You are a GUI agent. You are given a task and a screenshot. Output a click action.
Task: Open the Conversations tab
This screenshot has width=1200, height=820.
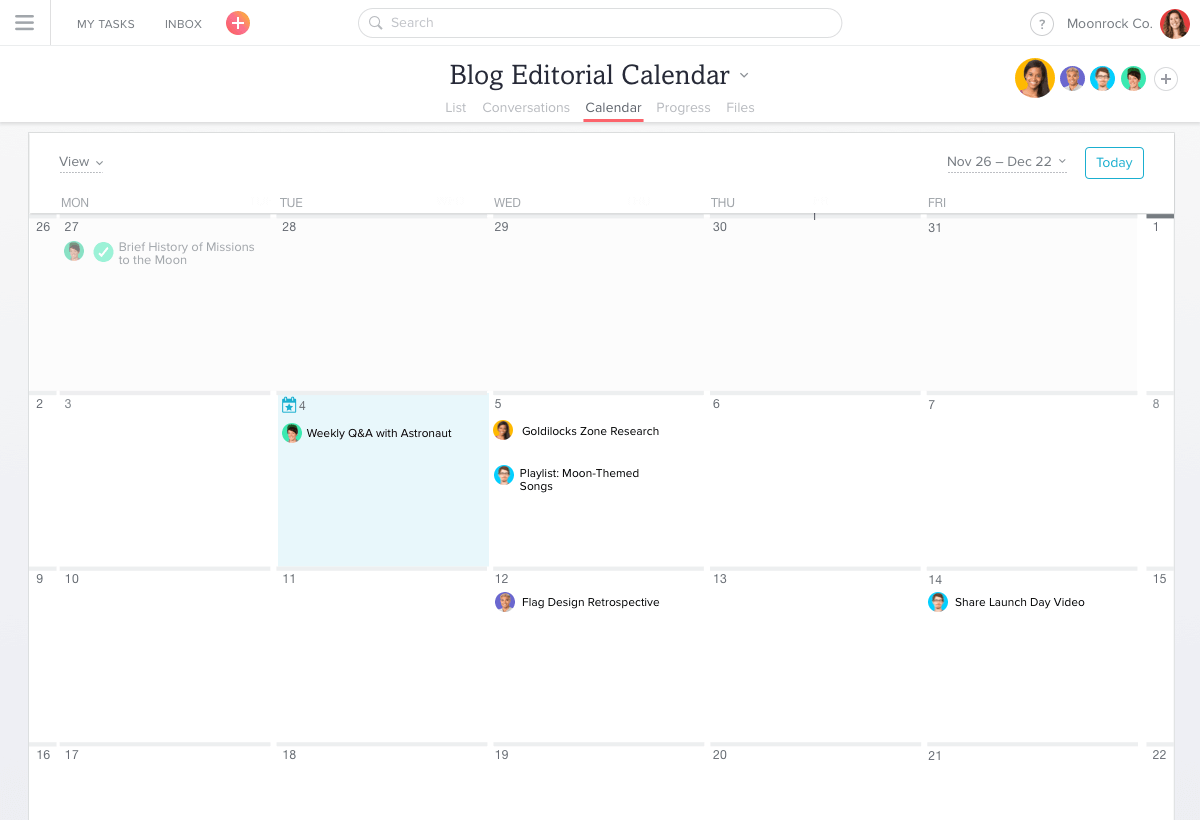[x=526, y=108]
